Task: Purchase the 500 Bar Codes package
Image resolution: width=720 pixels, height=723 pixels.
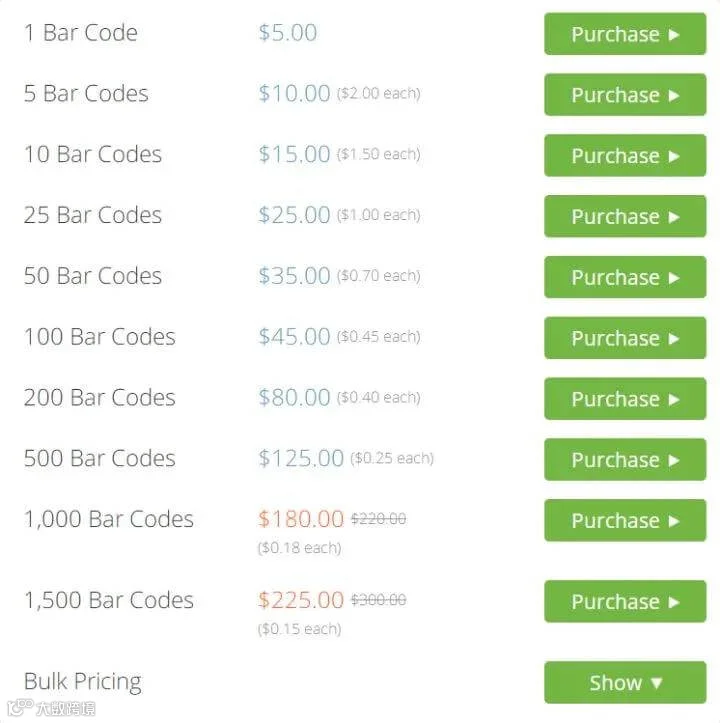Action: pos(625,460)
